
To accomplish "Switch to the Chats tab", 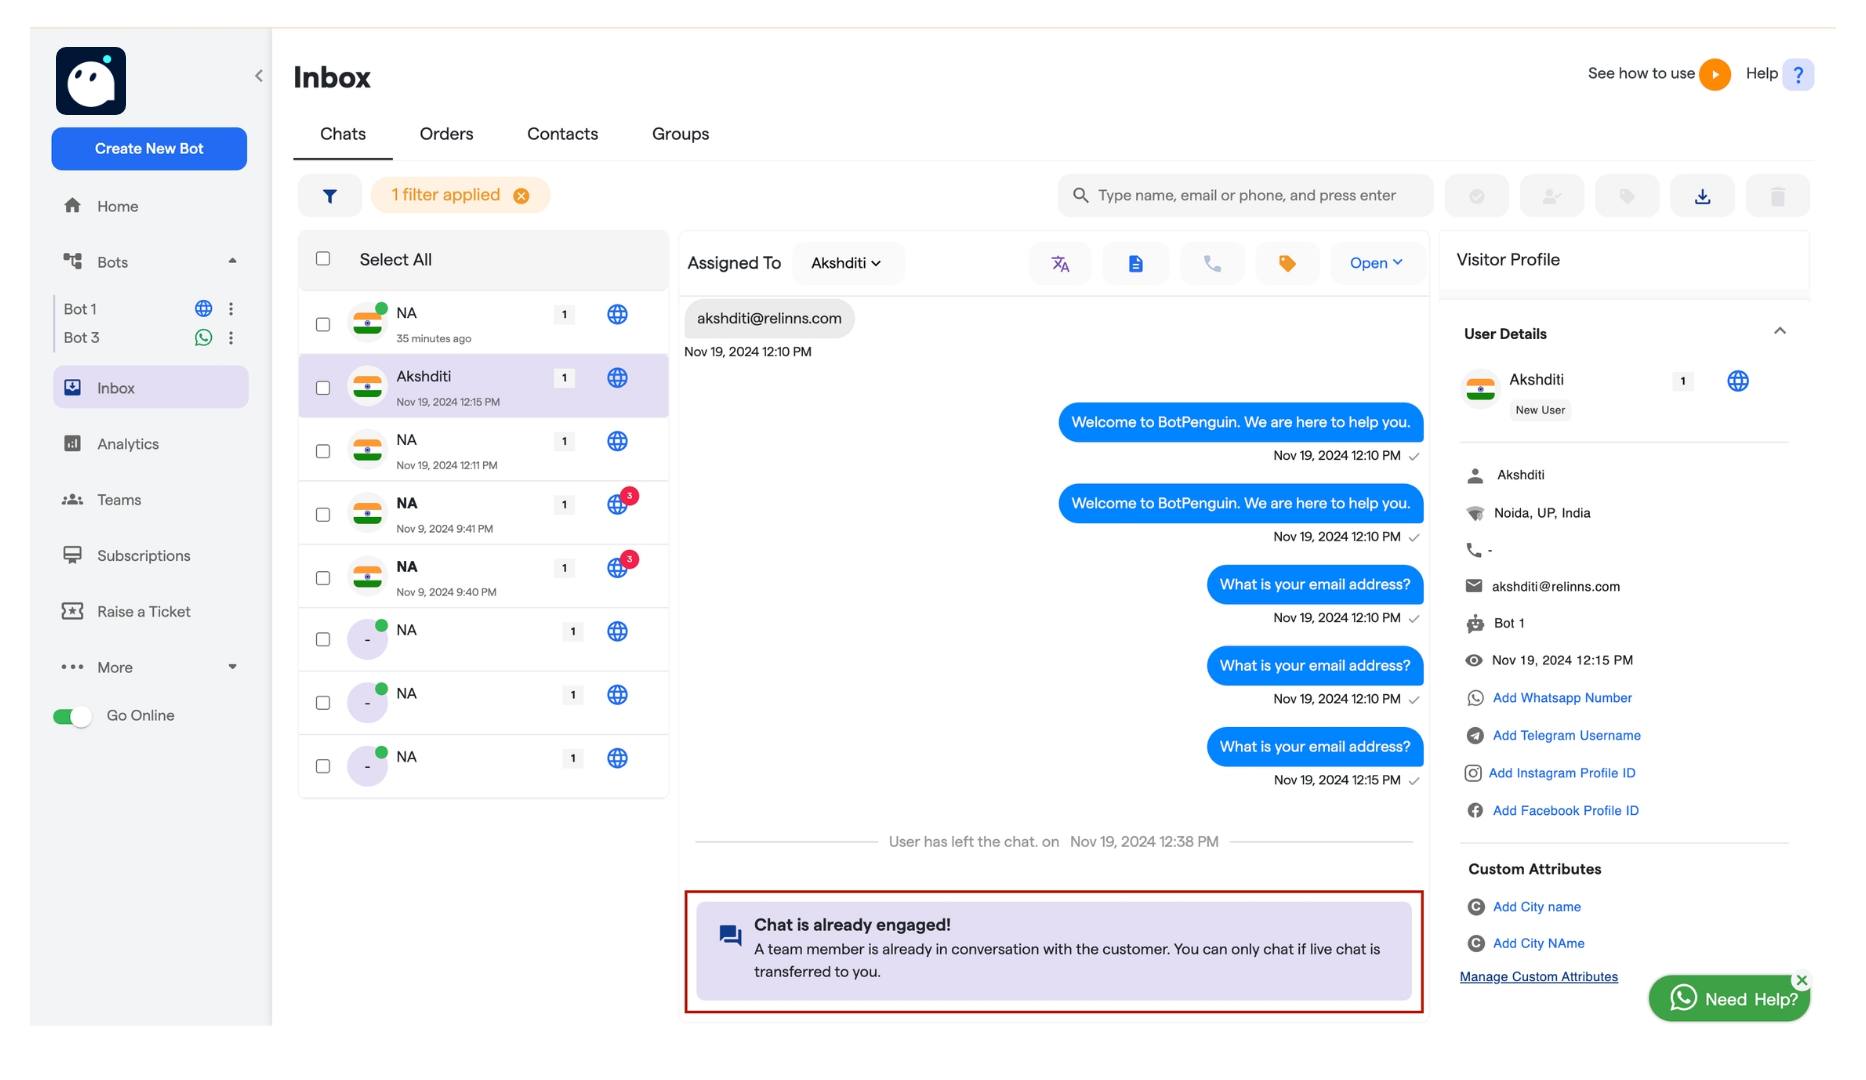I will pos(343,134).
